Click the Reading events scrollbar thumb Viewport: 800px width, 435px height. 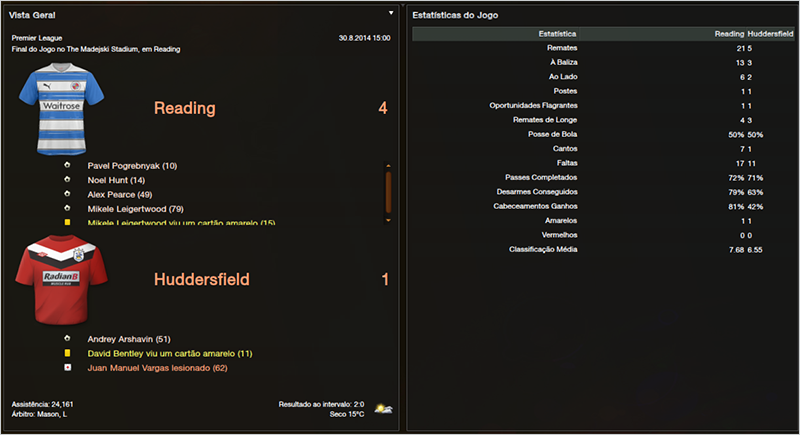pyautogui.click(x=388, y=188)
